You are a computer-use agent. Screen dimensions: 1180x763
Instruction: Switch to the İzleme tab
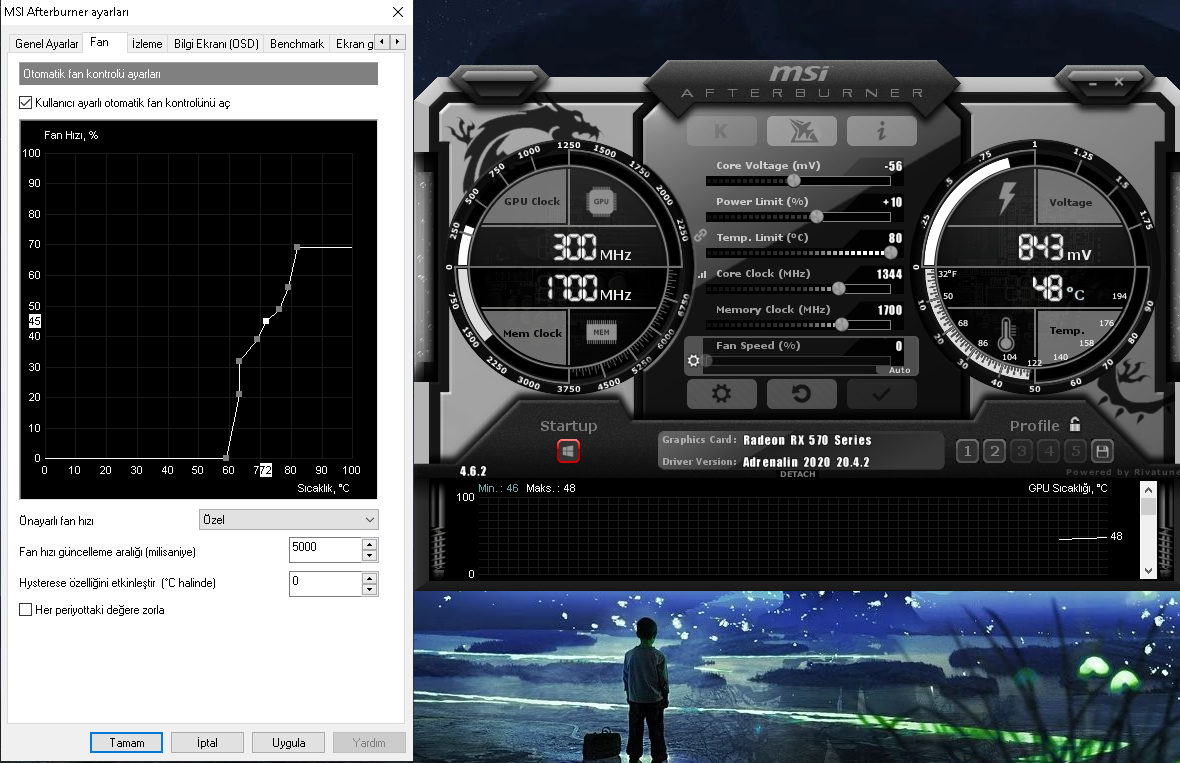pyautogui.click(x=147, y=44)
